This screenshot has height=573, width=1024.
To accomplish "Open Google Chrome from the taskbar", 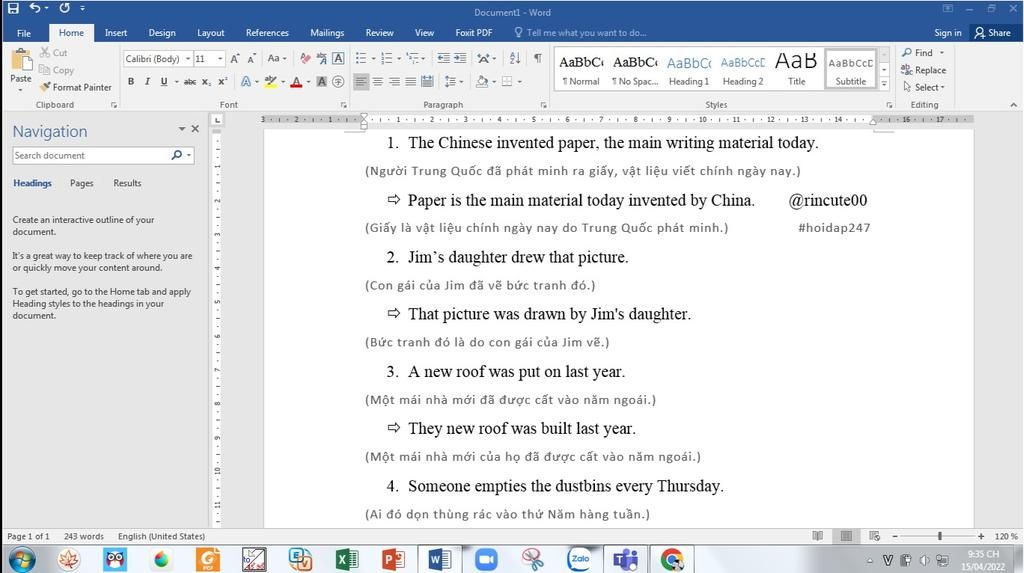I will pos(672,559).
